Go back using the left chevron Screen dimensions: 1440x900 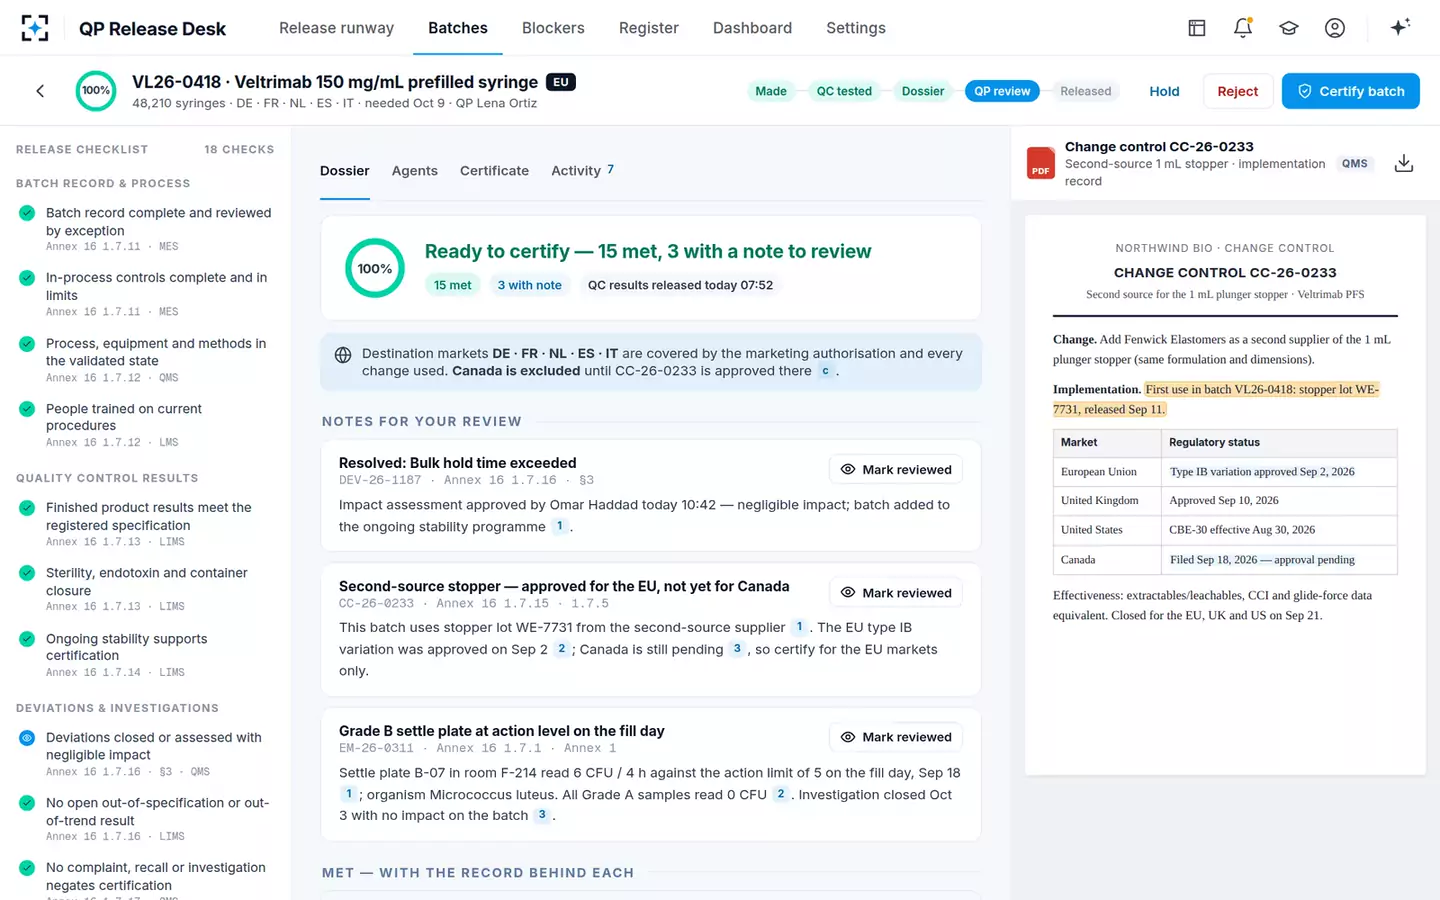point(40,91)
